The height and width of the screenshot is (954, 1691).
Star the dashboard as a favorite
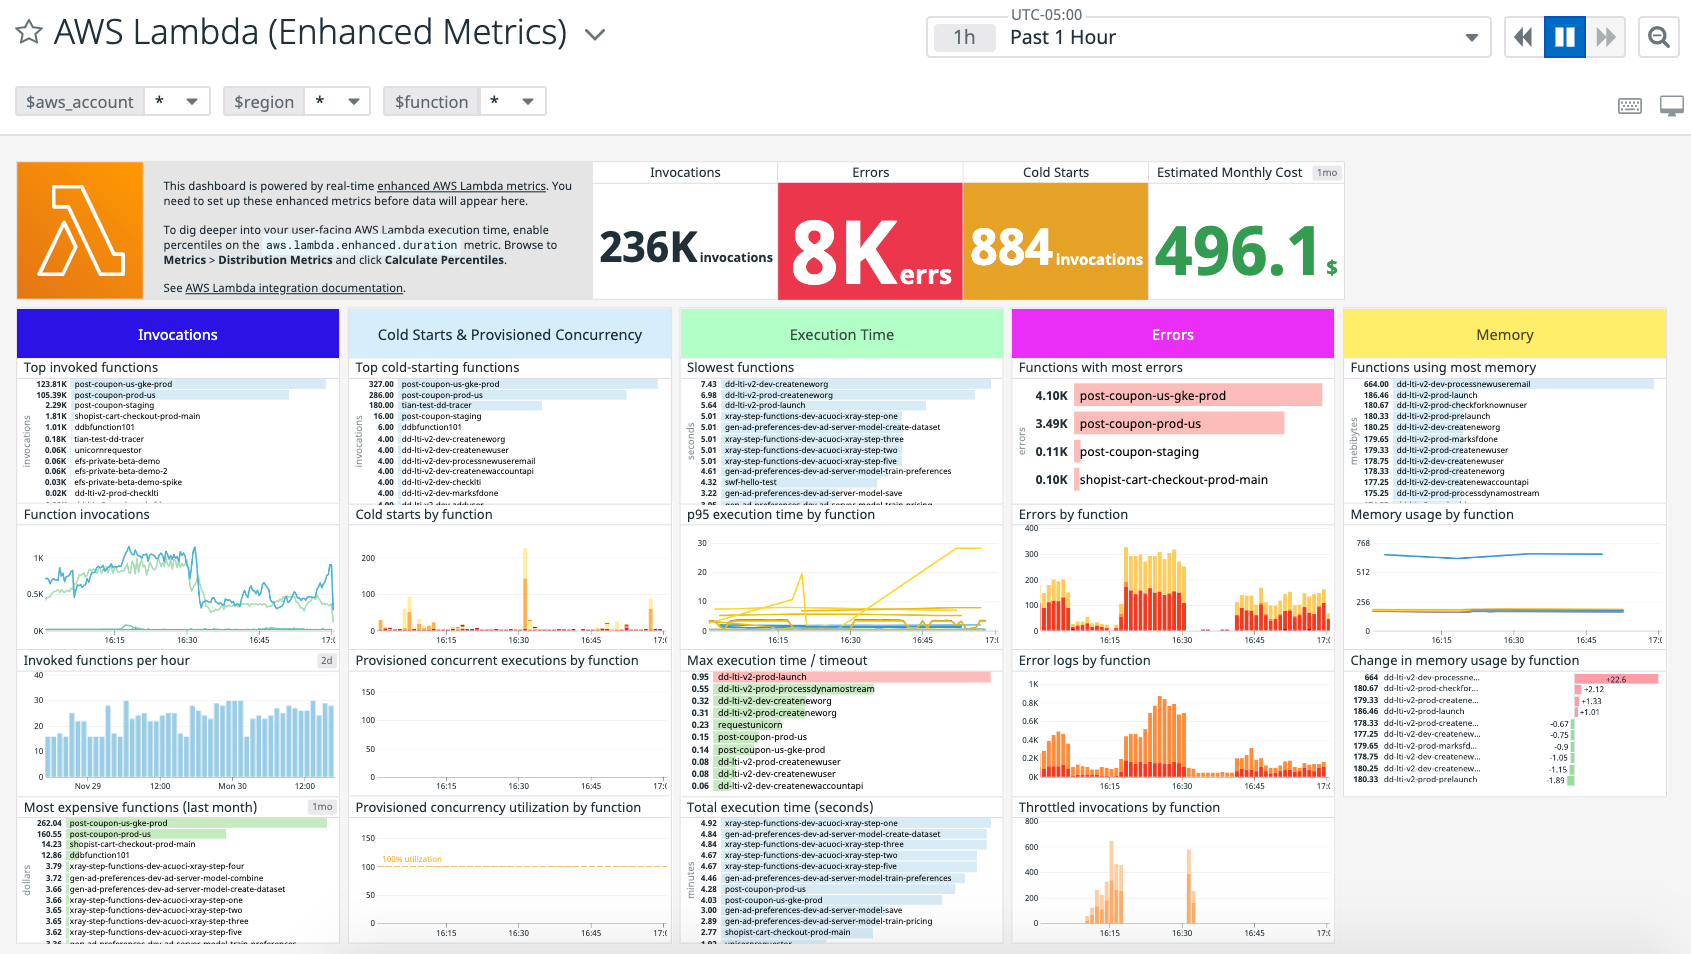pyautogui.click(x=29, y=32)
